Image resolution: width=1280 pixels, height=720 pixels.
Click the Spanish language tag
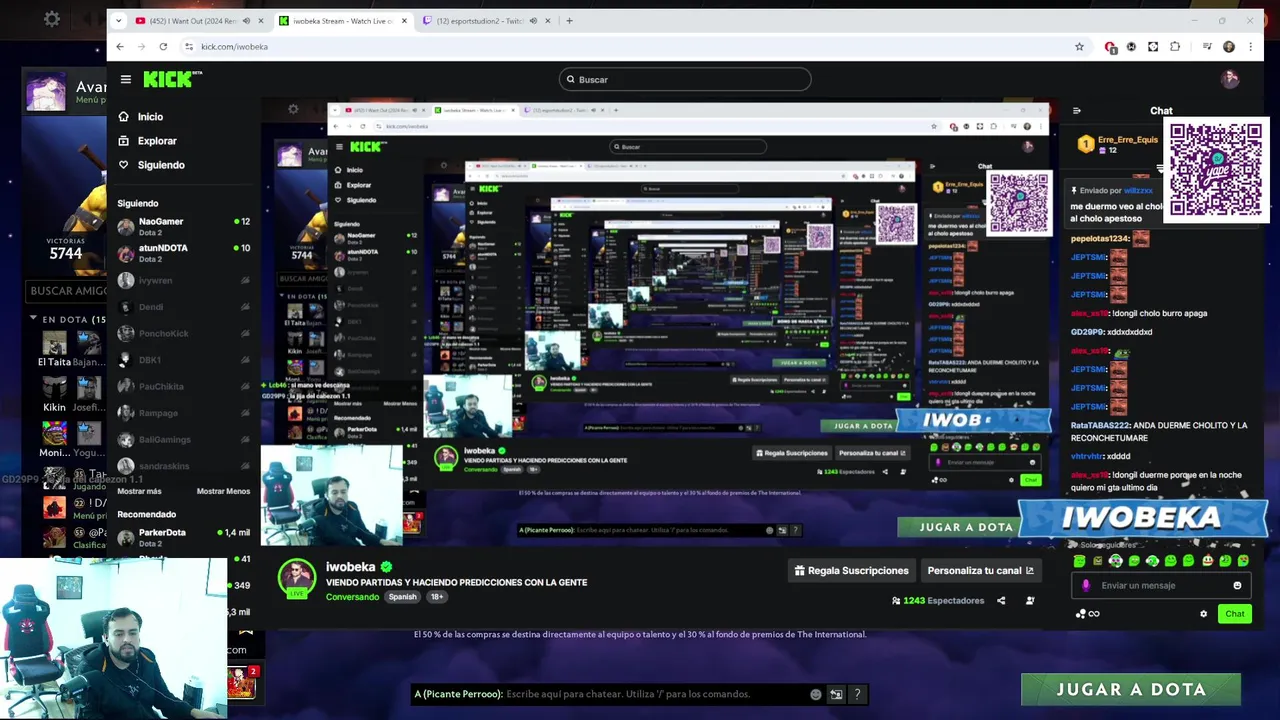click(402, 597)
